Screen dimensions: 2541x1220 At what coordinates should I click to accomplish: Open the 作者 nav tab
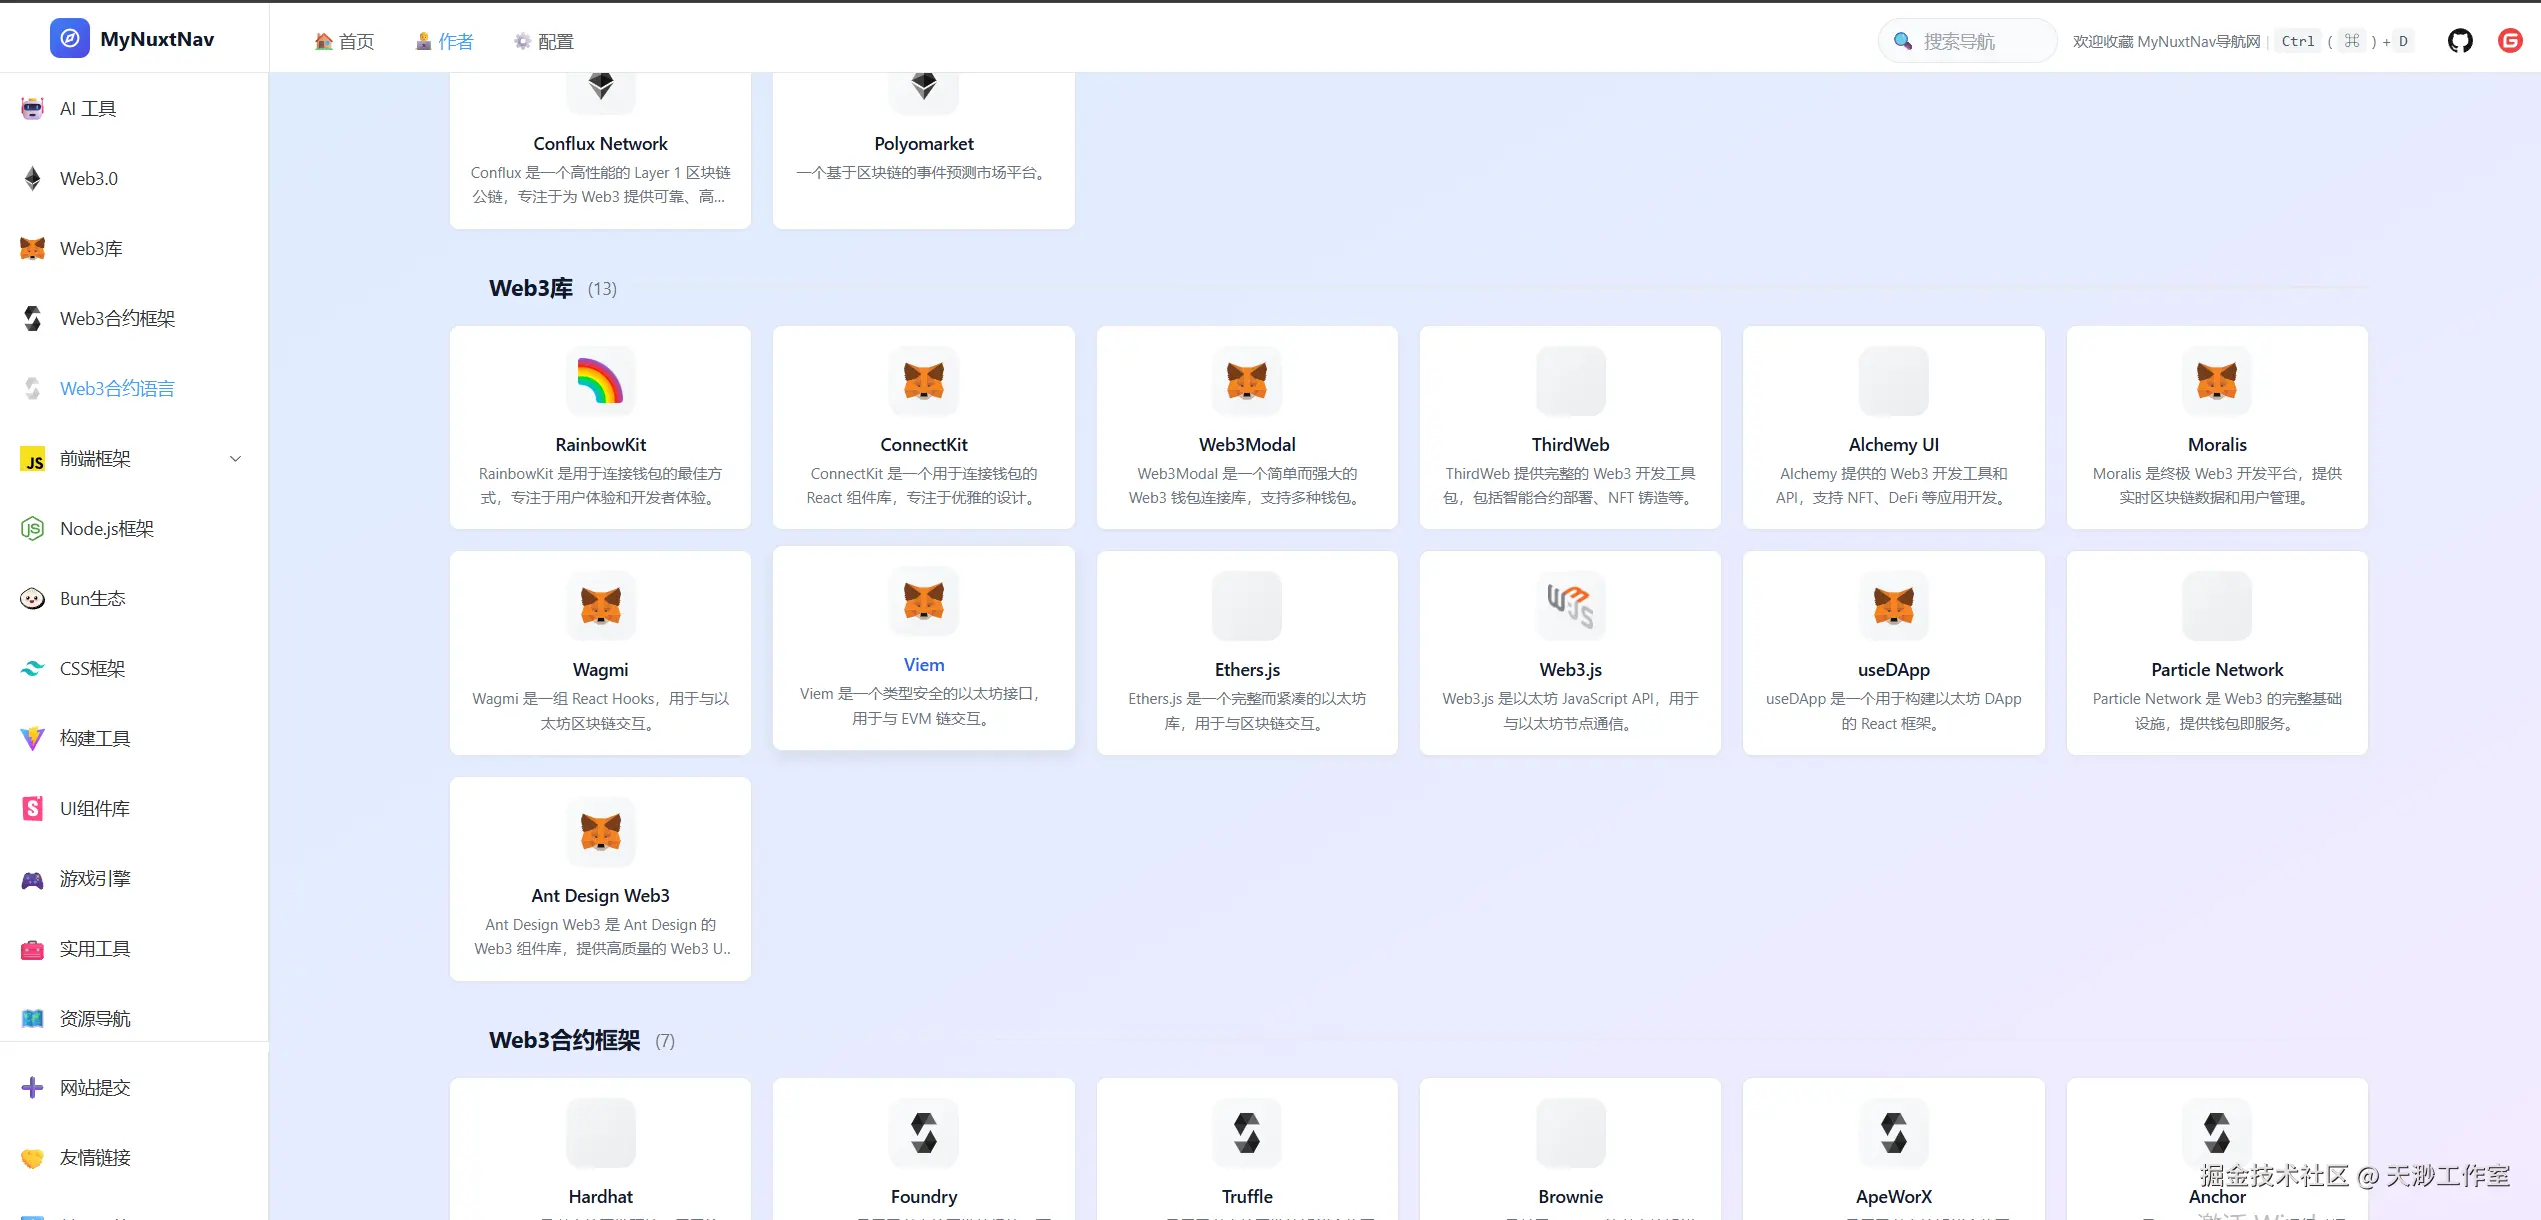pyautogui.click(x=445, y=41)
